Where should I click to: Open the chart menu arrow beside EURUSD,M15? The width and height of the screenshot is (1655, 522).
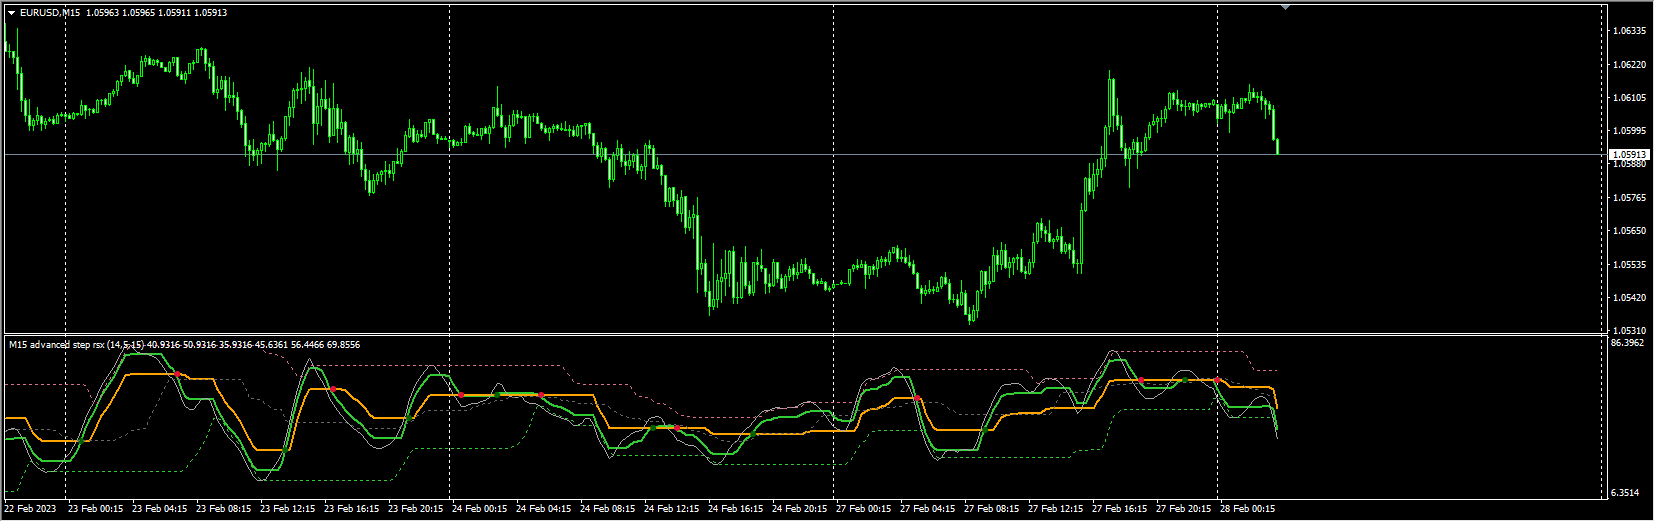(x=11, y=13)
